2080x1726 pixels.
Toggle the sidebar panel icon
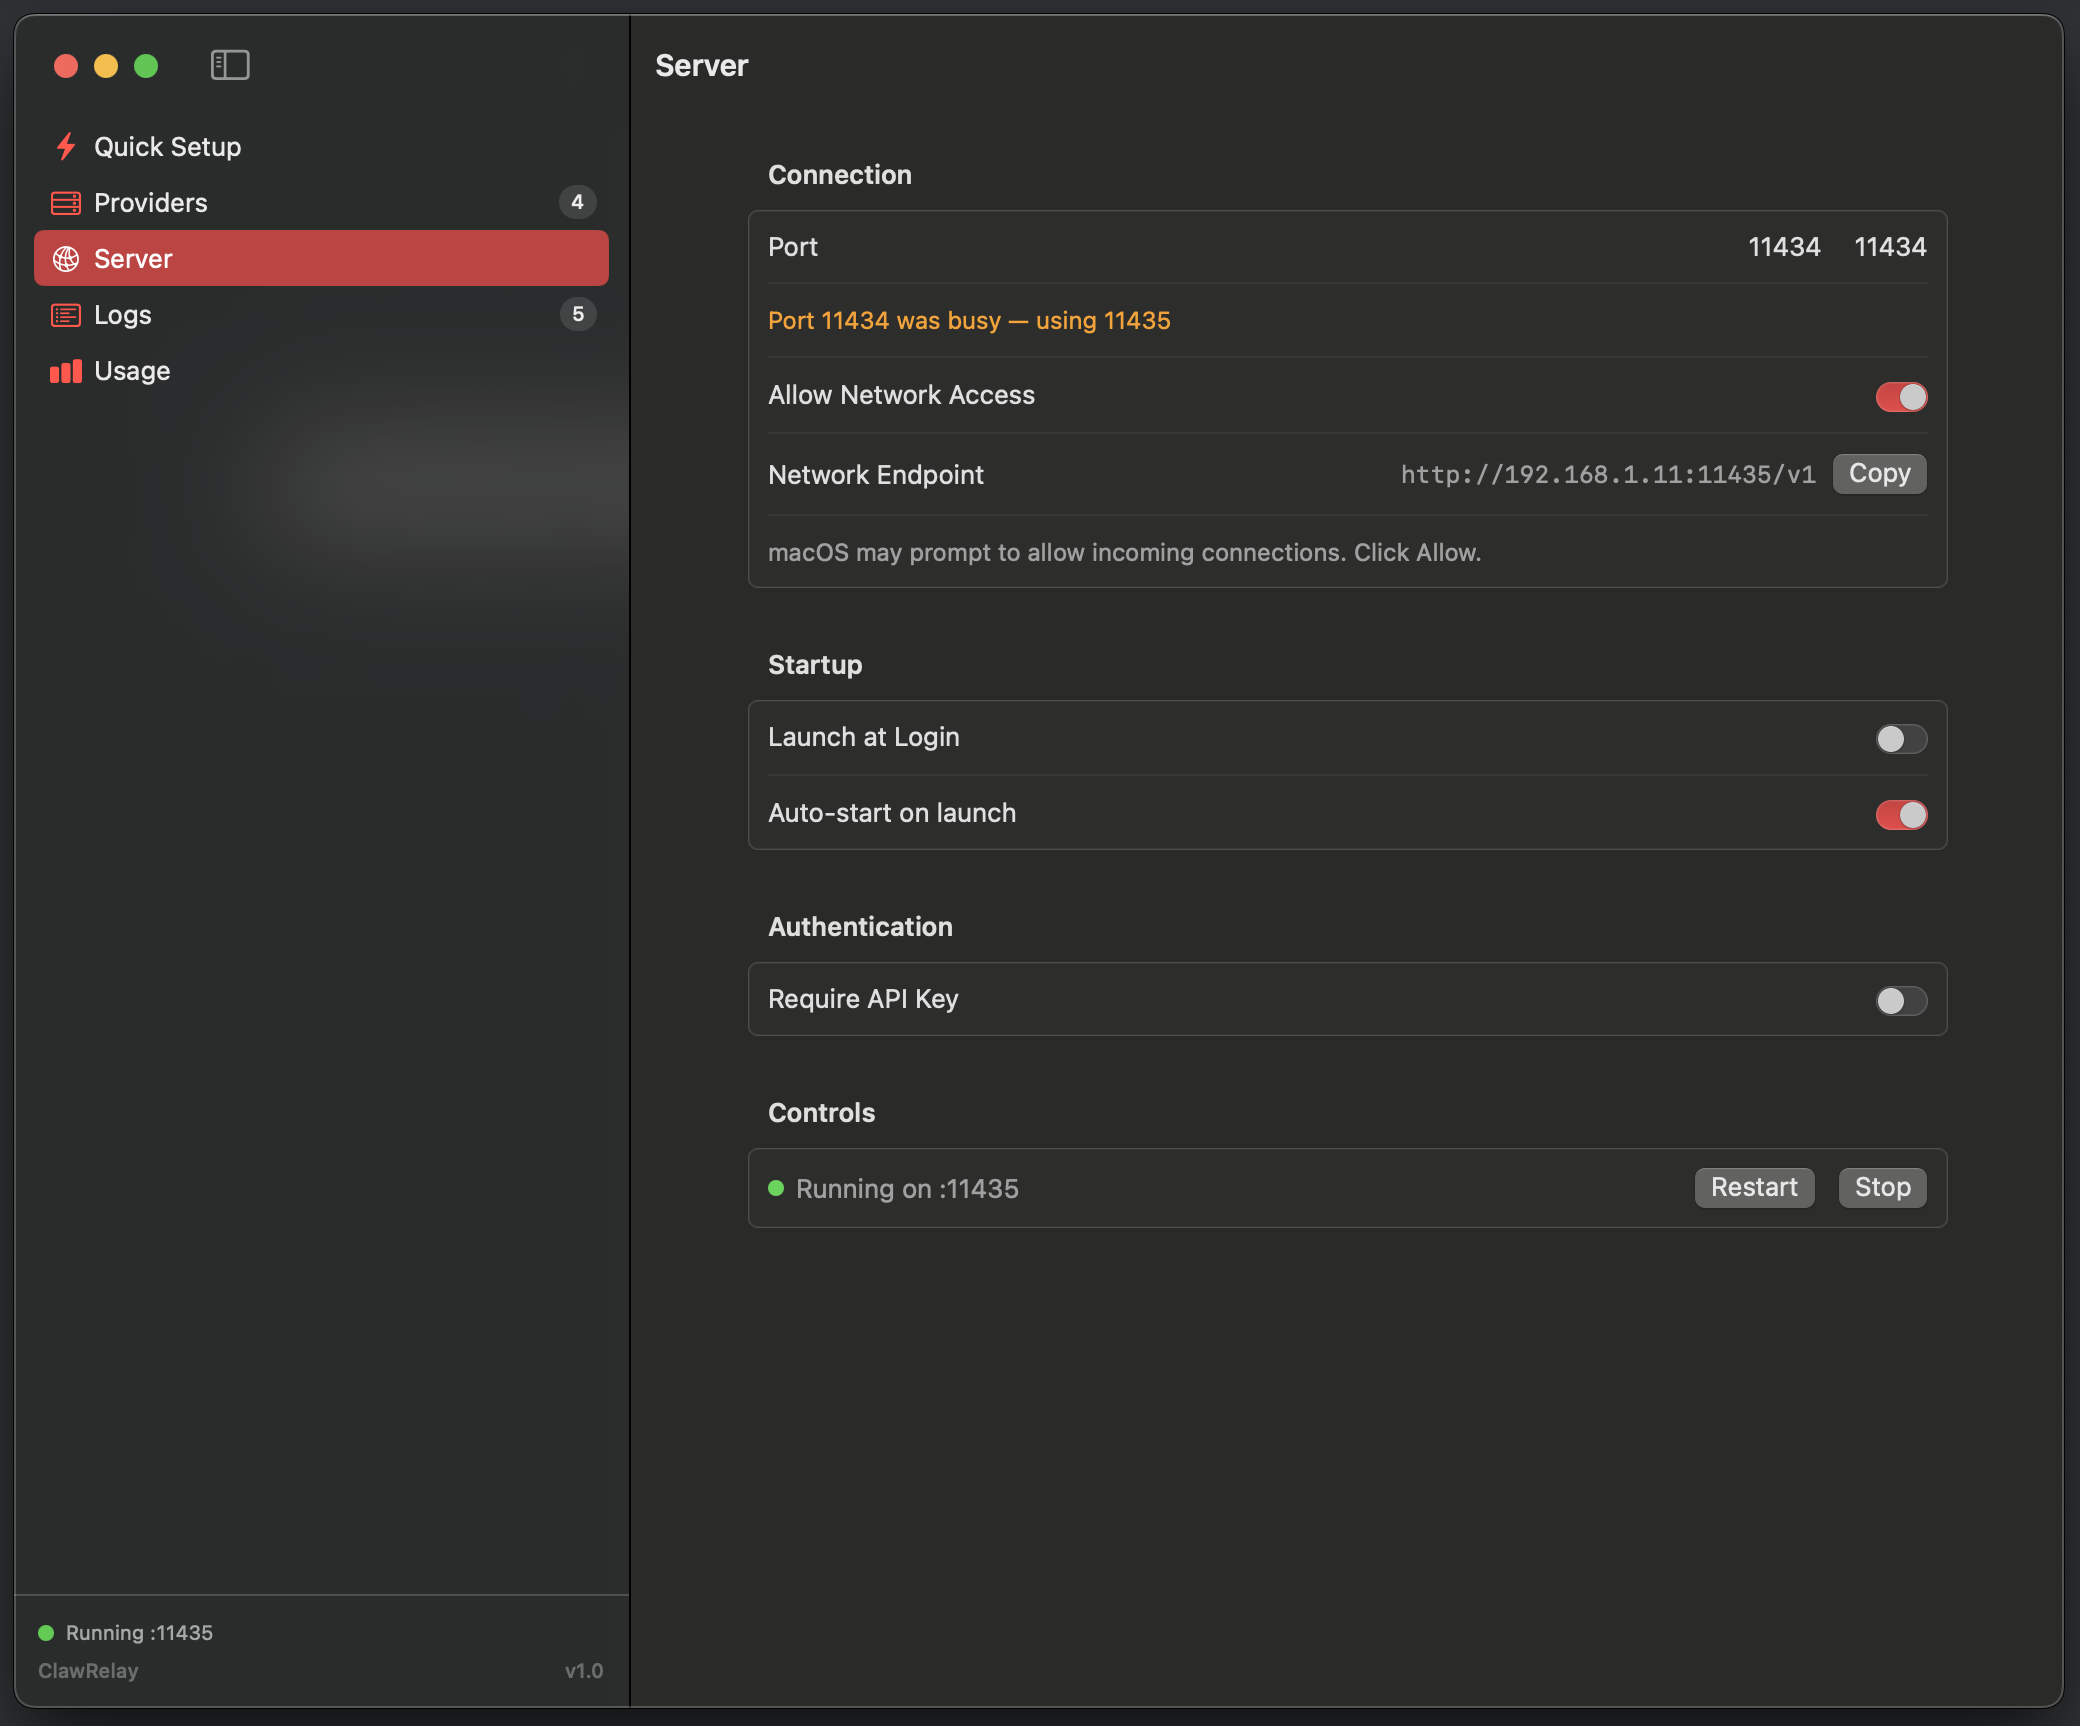tap(230, 65)
